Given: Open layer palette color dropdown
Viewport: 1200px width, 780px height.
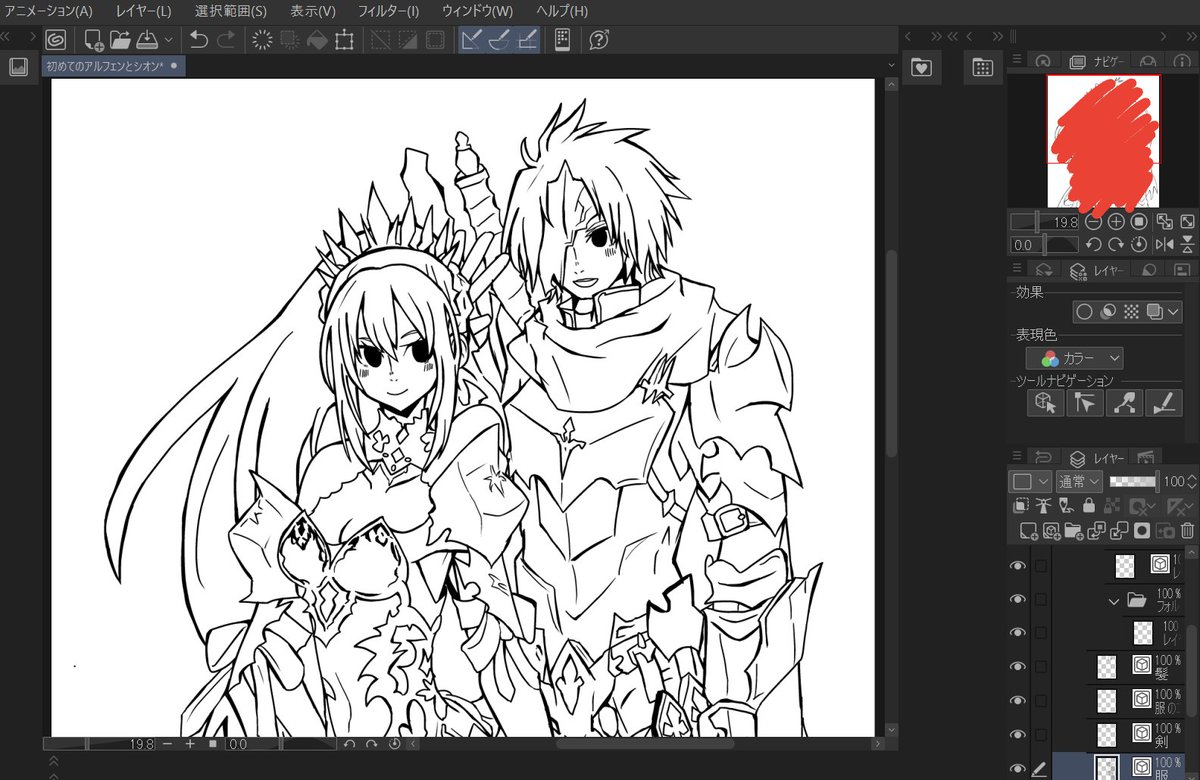Looking at the screenshot, I should coord(1030,481).
